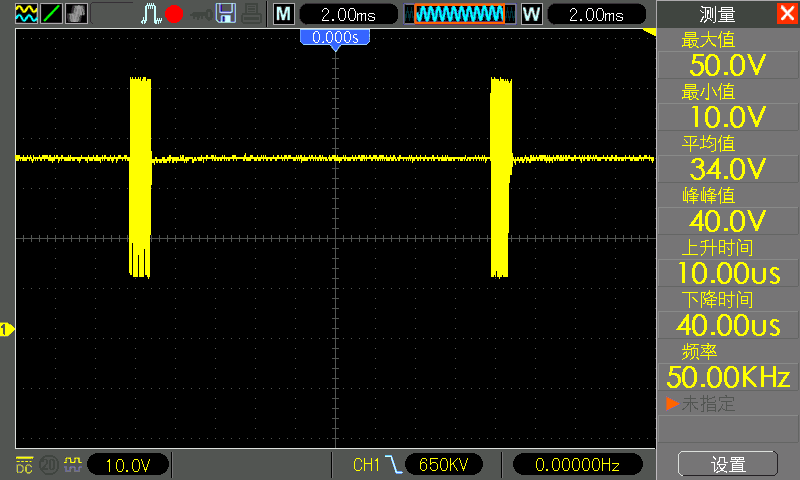The width and height of the screenshot is (800, 480).
Task: Click the M main timebase icon
Action: [x=283, y=14]
